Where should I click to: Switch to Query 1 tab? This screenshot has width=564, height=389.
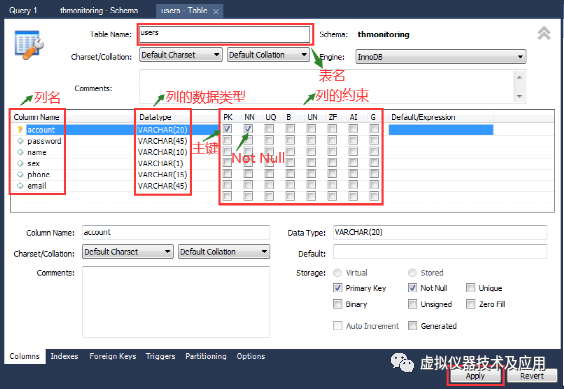click(x=23, y=10)
